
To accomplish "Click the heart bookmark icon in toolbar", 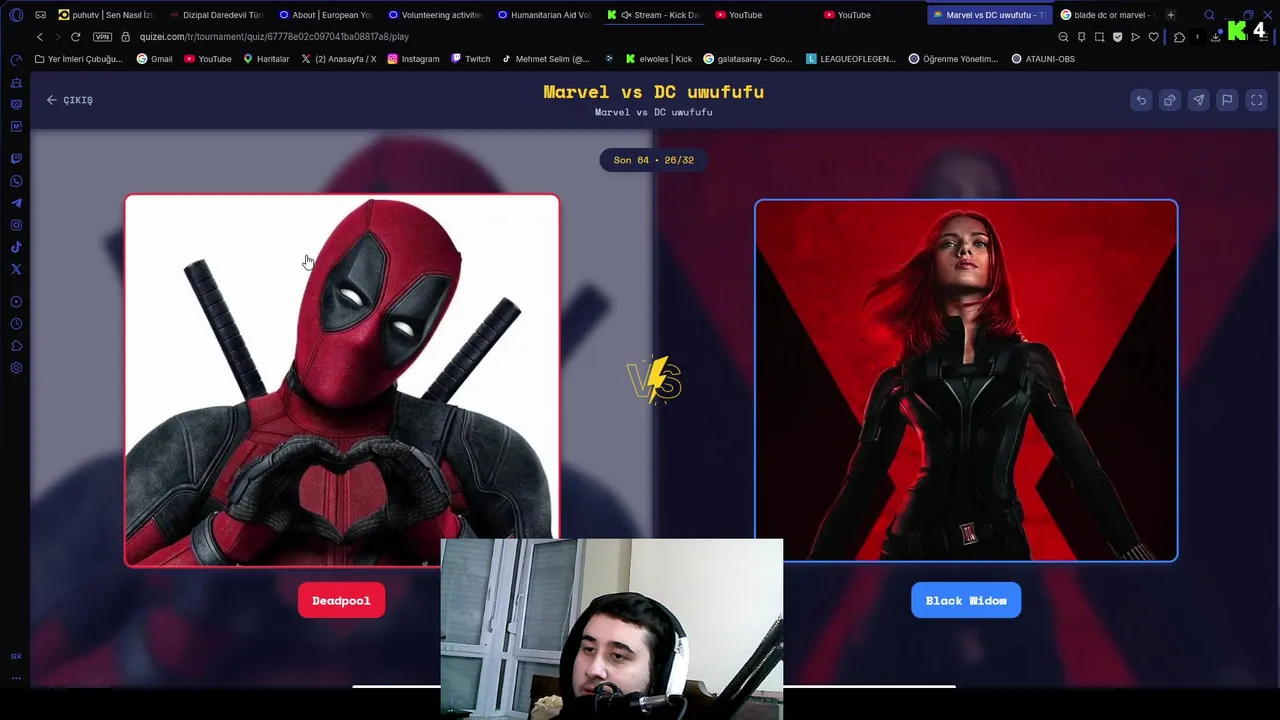I will pos(1153,37).
